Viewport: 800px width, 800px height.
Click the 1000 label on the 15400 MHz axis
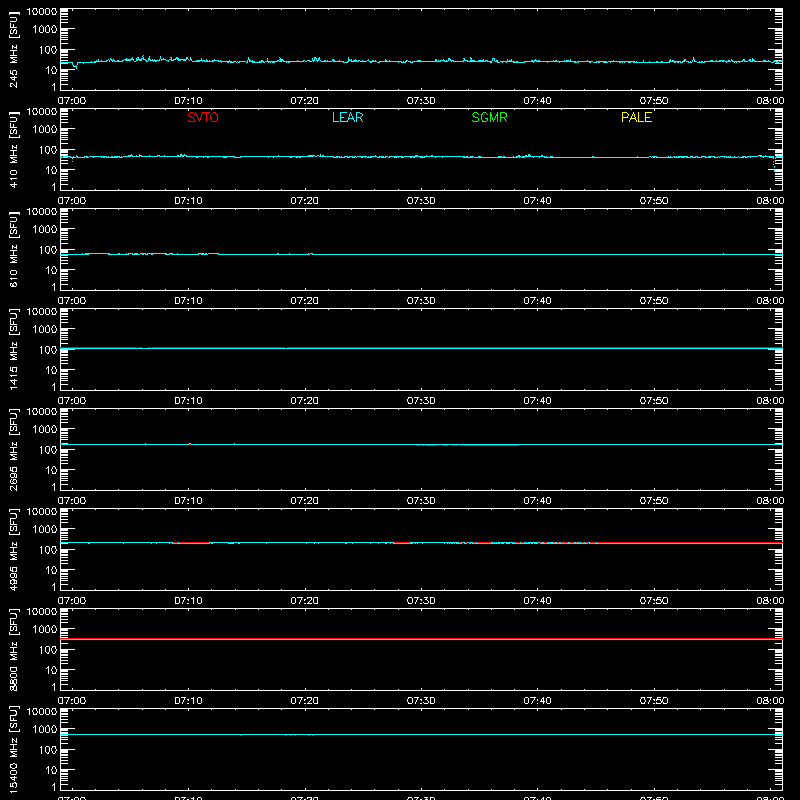45,730
